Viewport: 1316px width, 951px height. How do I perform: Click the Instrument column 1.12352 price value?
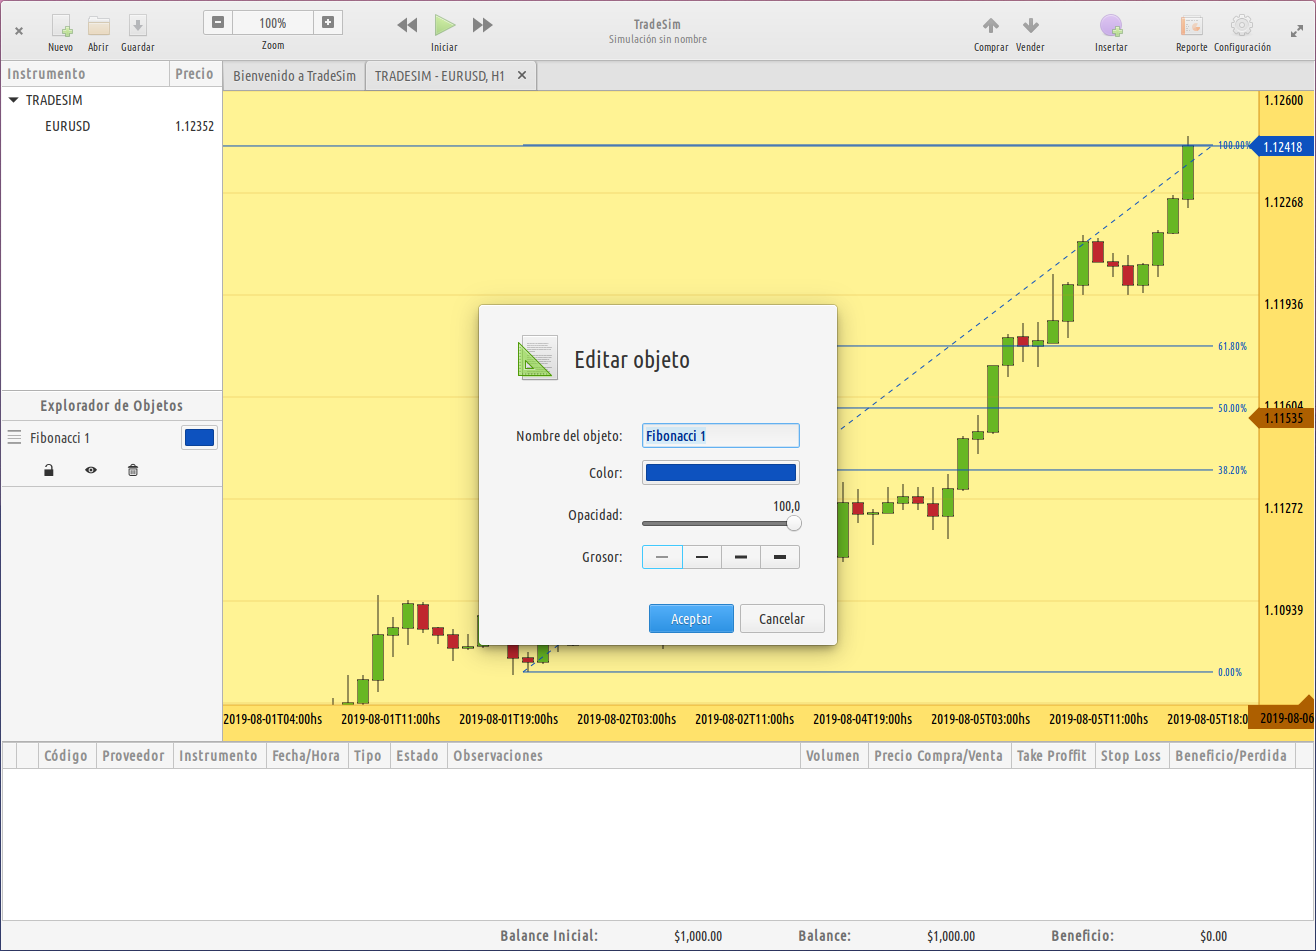click(194, 127)
